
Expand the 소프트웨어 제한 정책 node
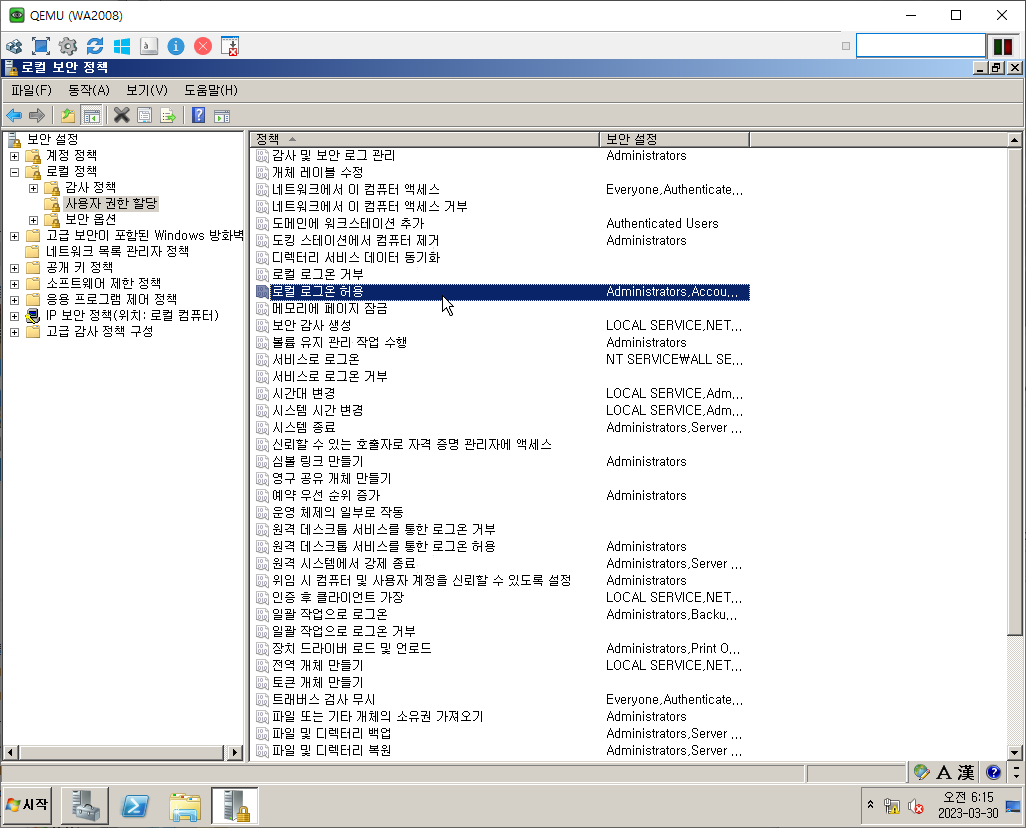pyautogui.click(x=14, y=284)
